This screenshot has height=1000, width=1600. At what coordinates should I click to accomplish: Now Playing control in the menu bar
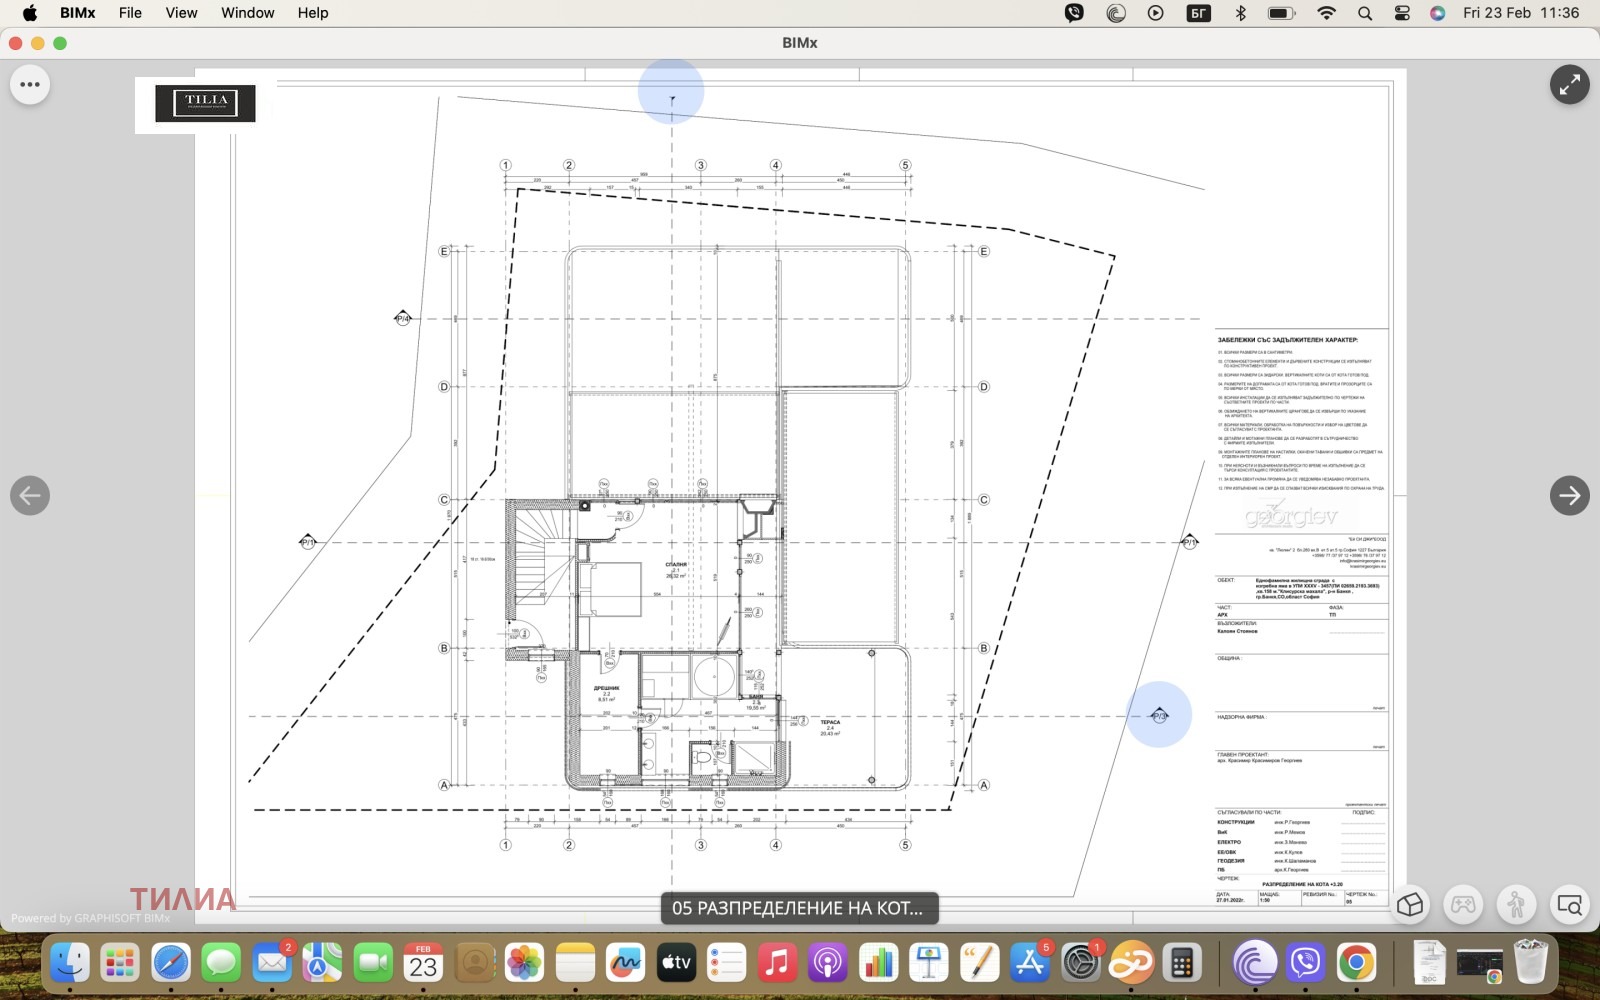[1156, 13]
